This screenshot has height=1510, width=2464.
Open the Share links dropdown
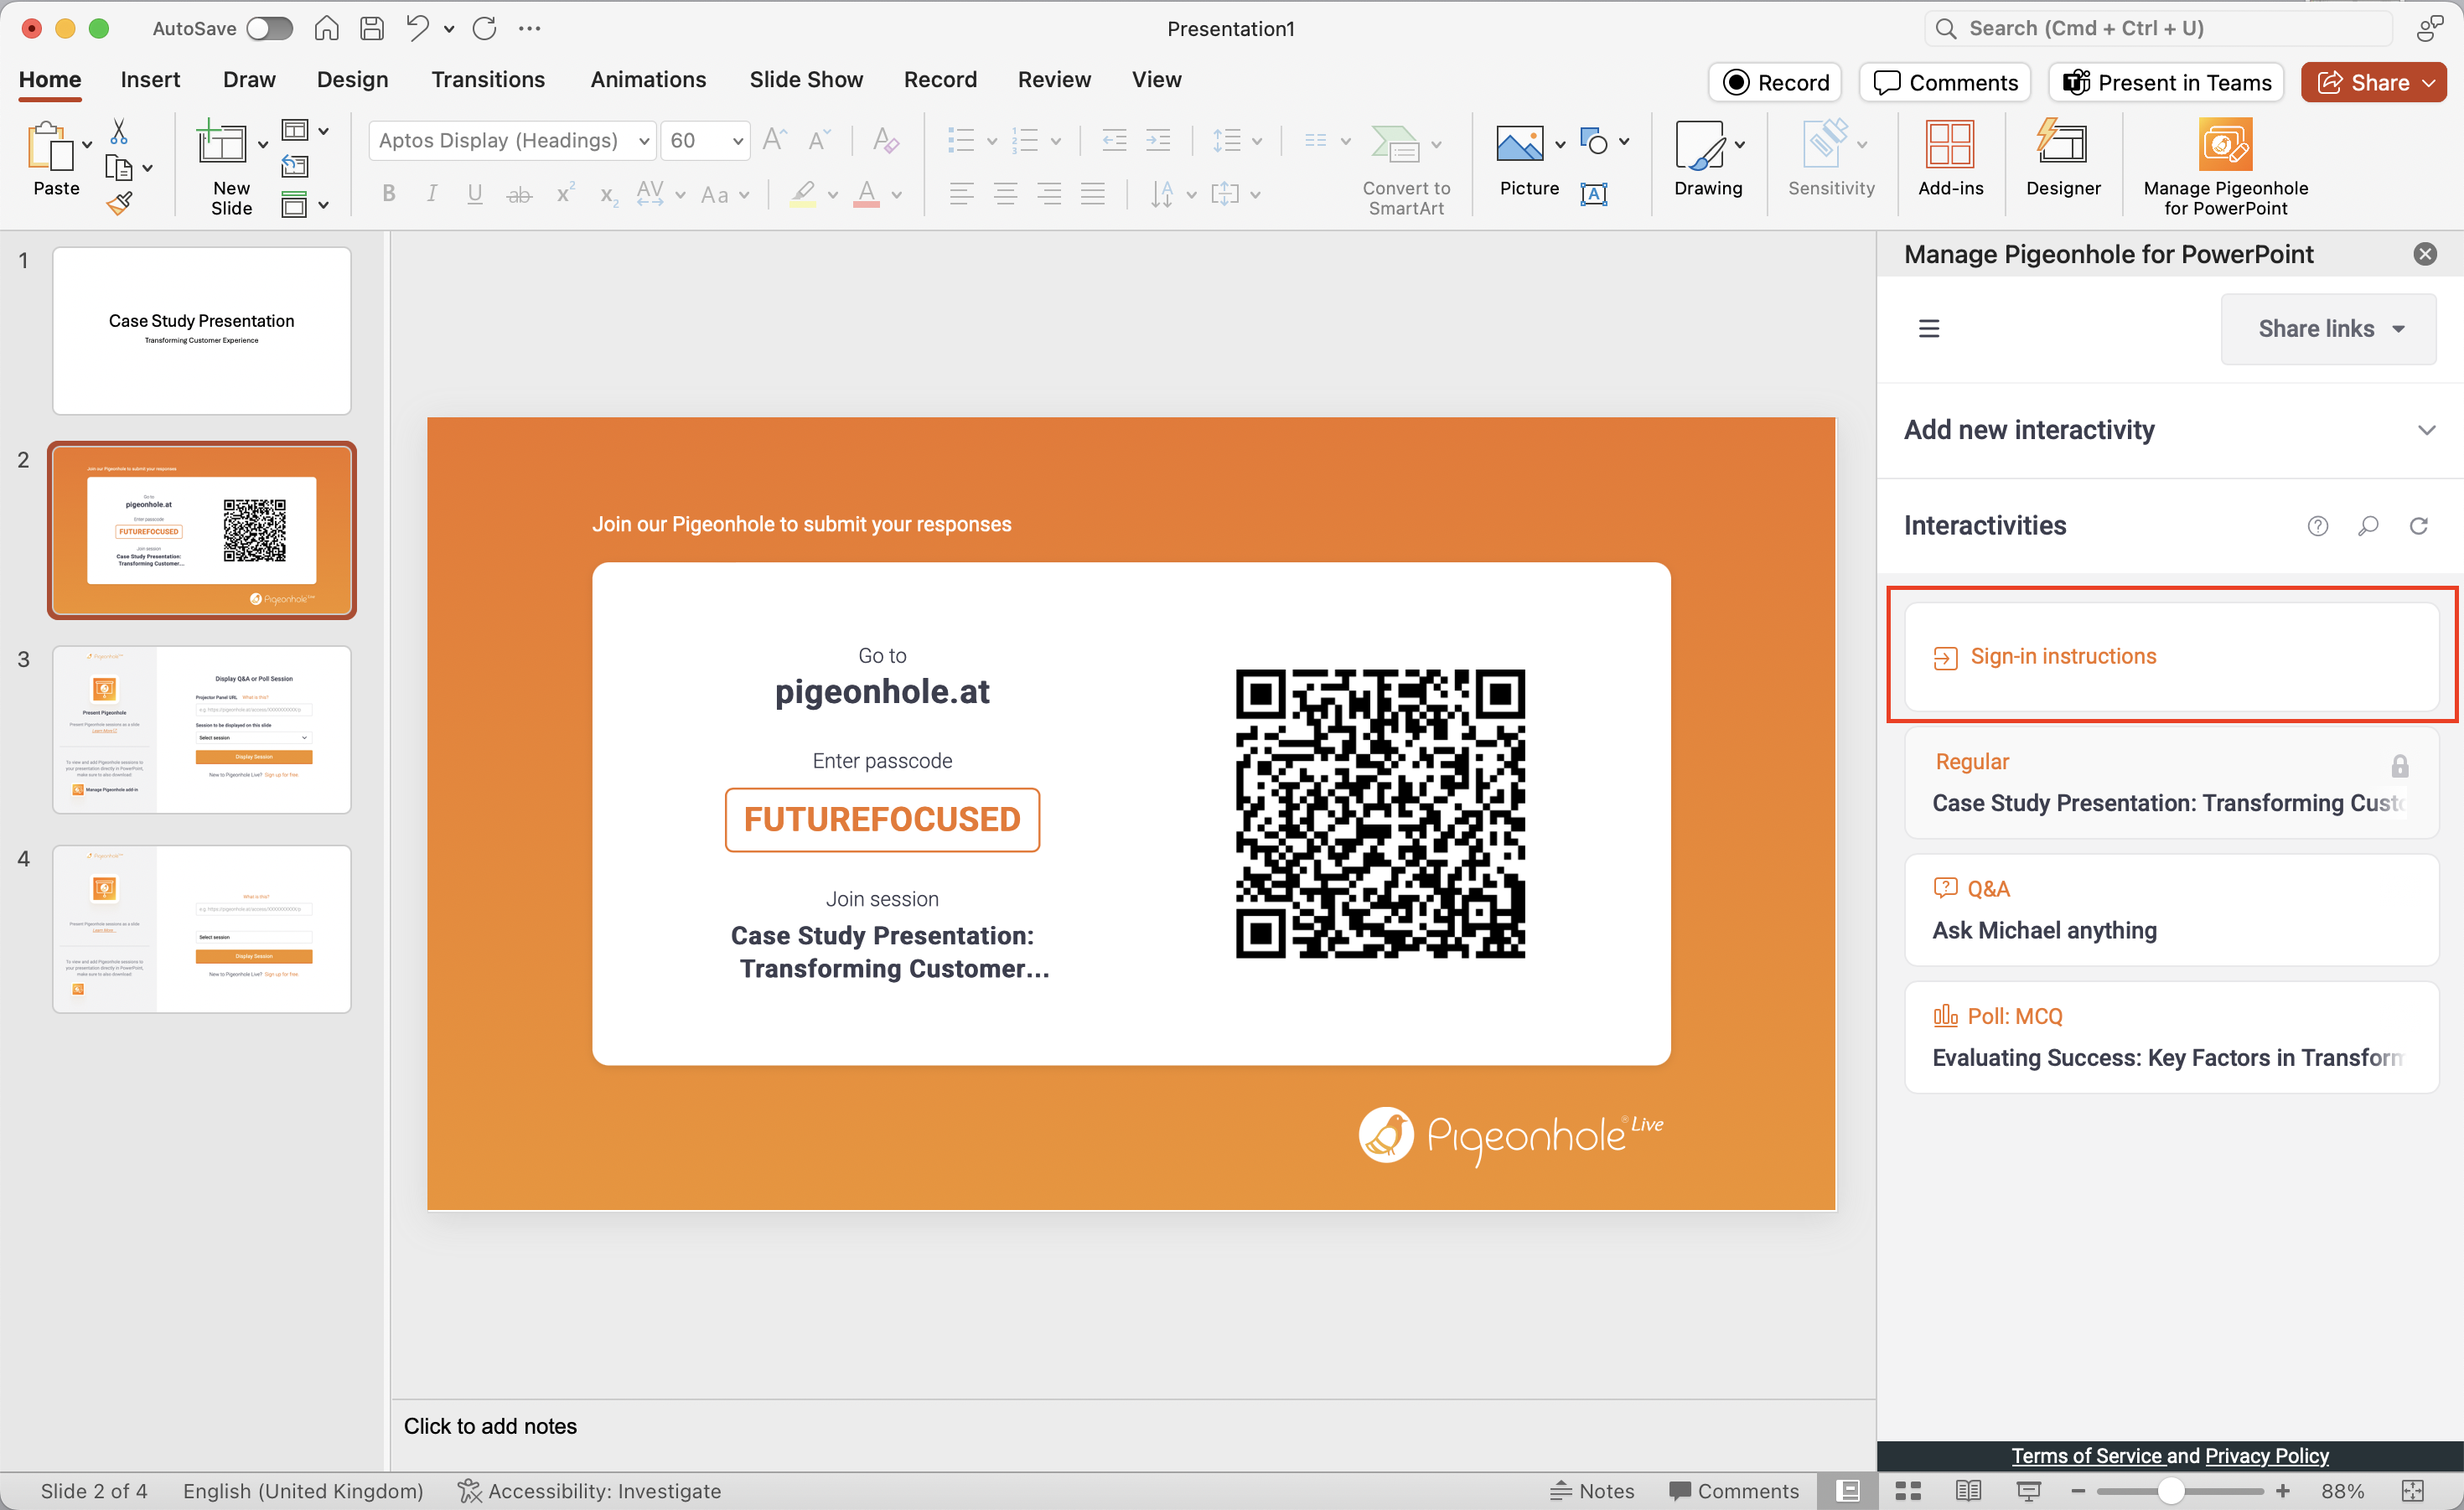click(2328, 328)
